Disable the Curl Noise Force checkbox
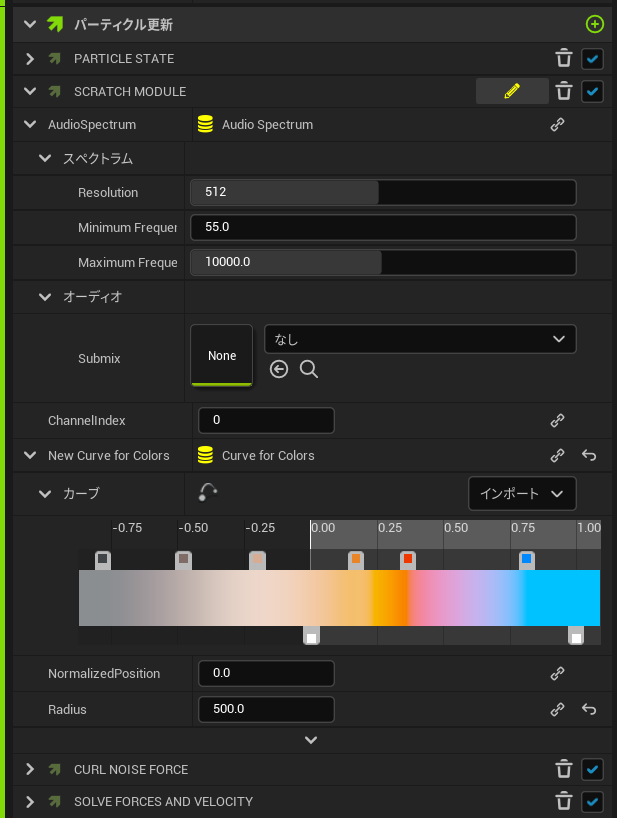This screenshot has width=617, height=818. click(x=592, y=769)
